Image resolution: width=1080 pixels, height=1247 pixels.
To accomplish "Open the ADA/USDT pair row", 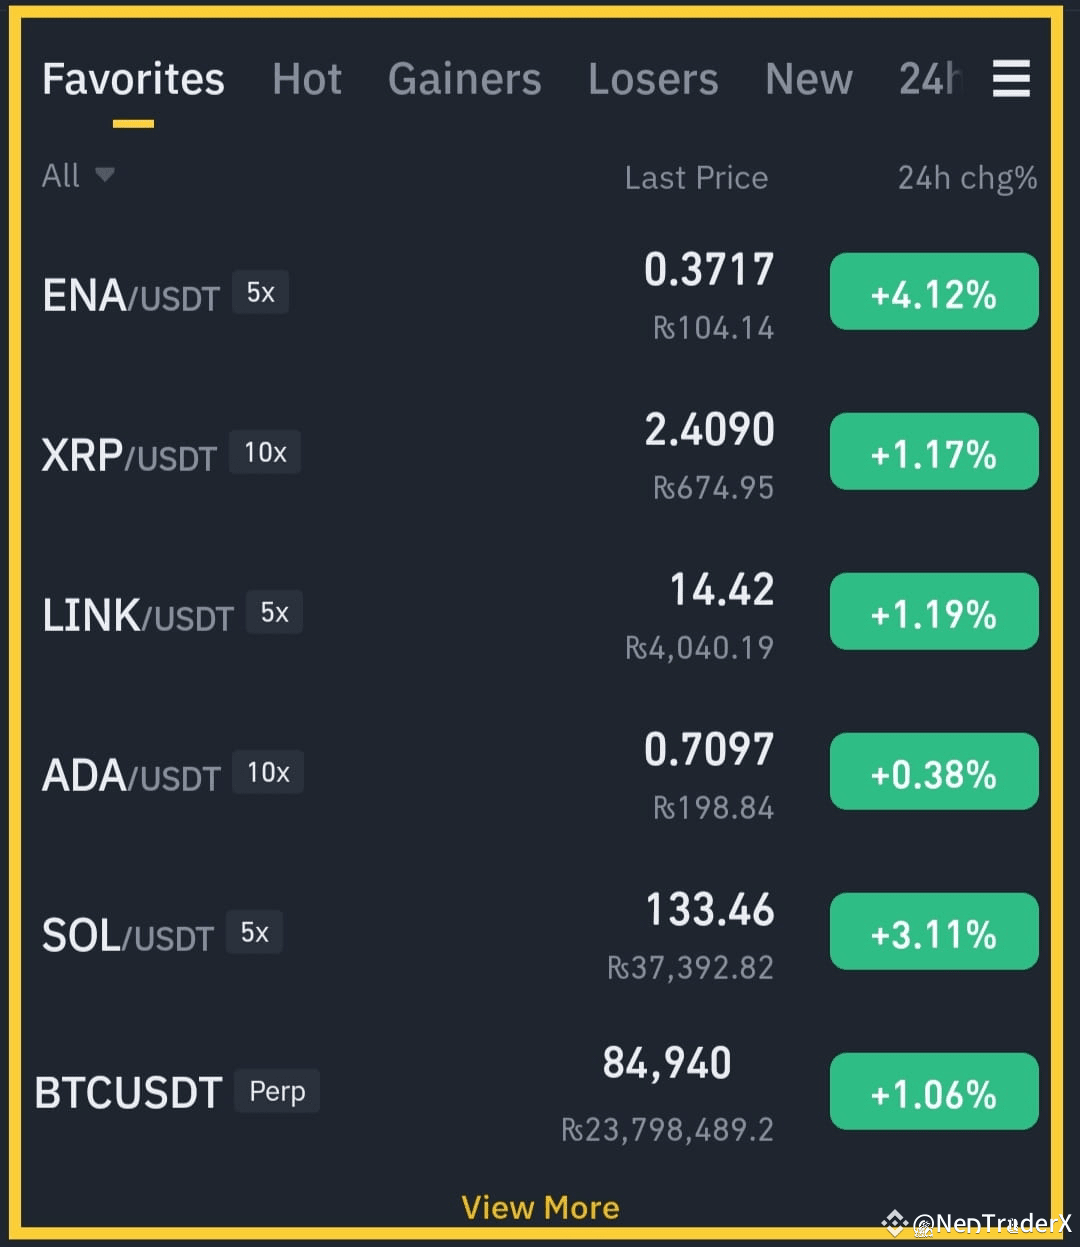I will pyautogui.click(x=540, y=775).
